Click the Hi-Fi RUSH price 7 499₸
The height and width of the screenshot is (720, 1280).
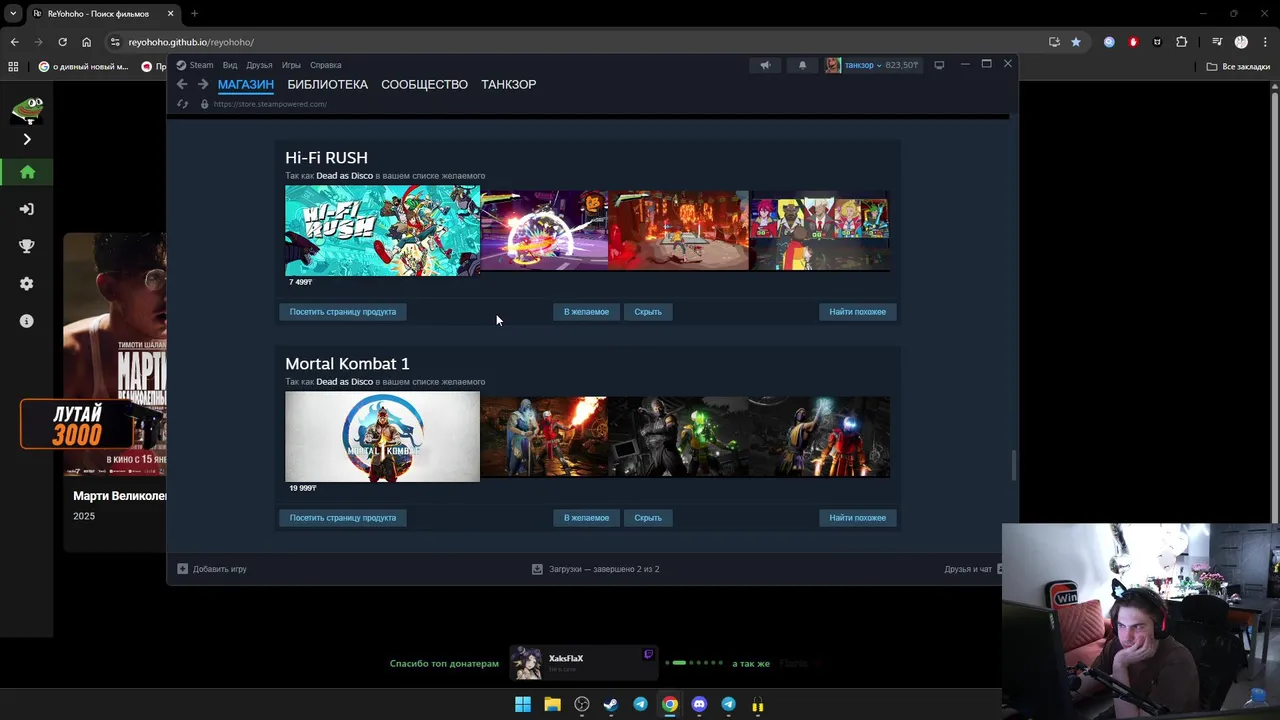click(x=301, y=282)
